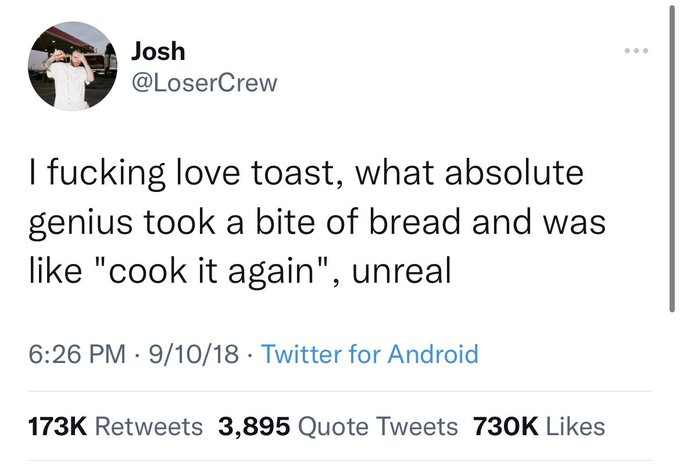Click the right-side vertical scrollbar
The width and height of the screenshot is (680, 466).
[x=670, y=160]
